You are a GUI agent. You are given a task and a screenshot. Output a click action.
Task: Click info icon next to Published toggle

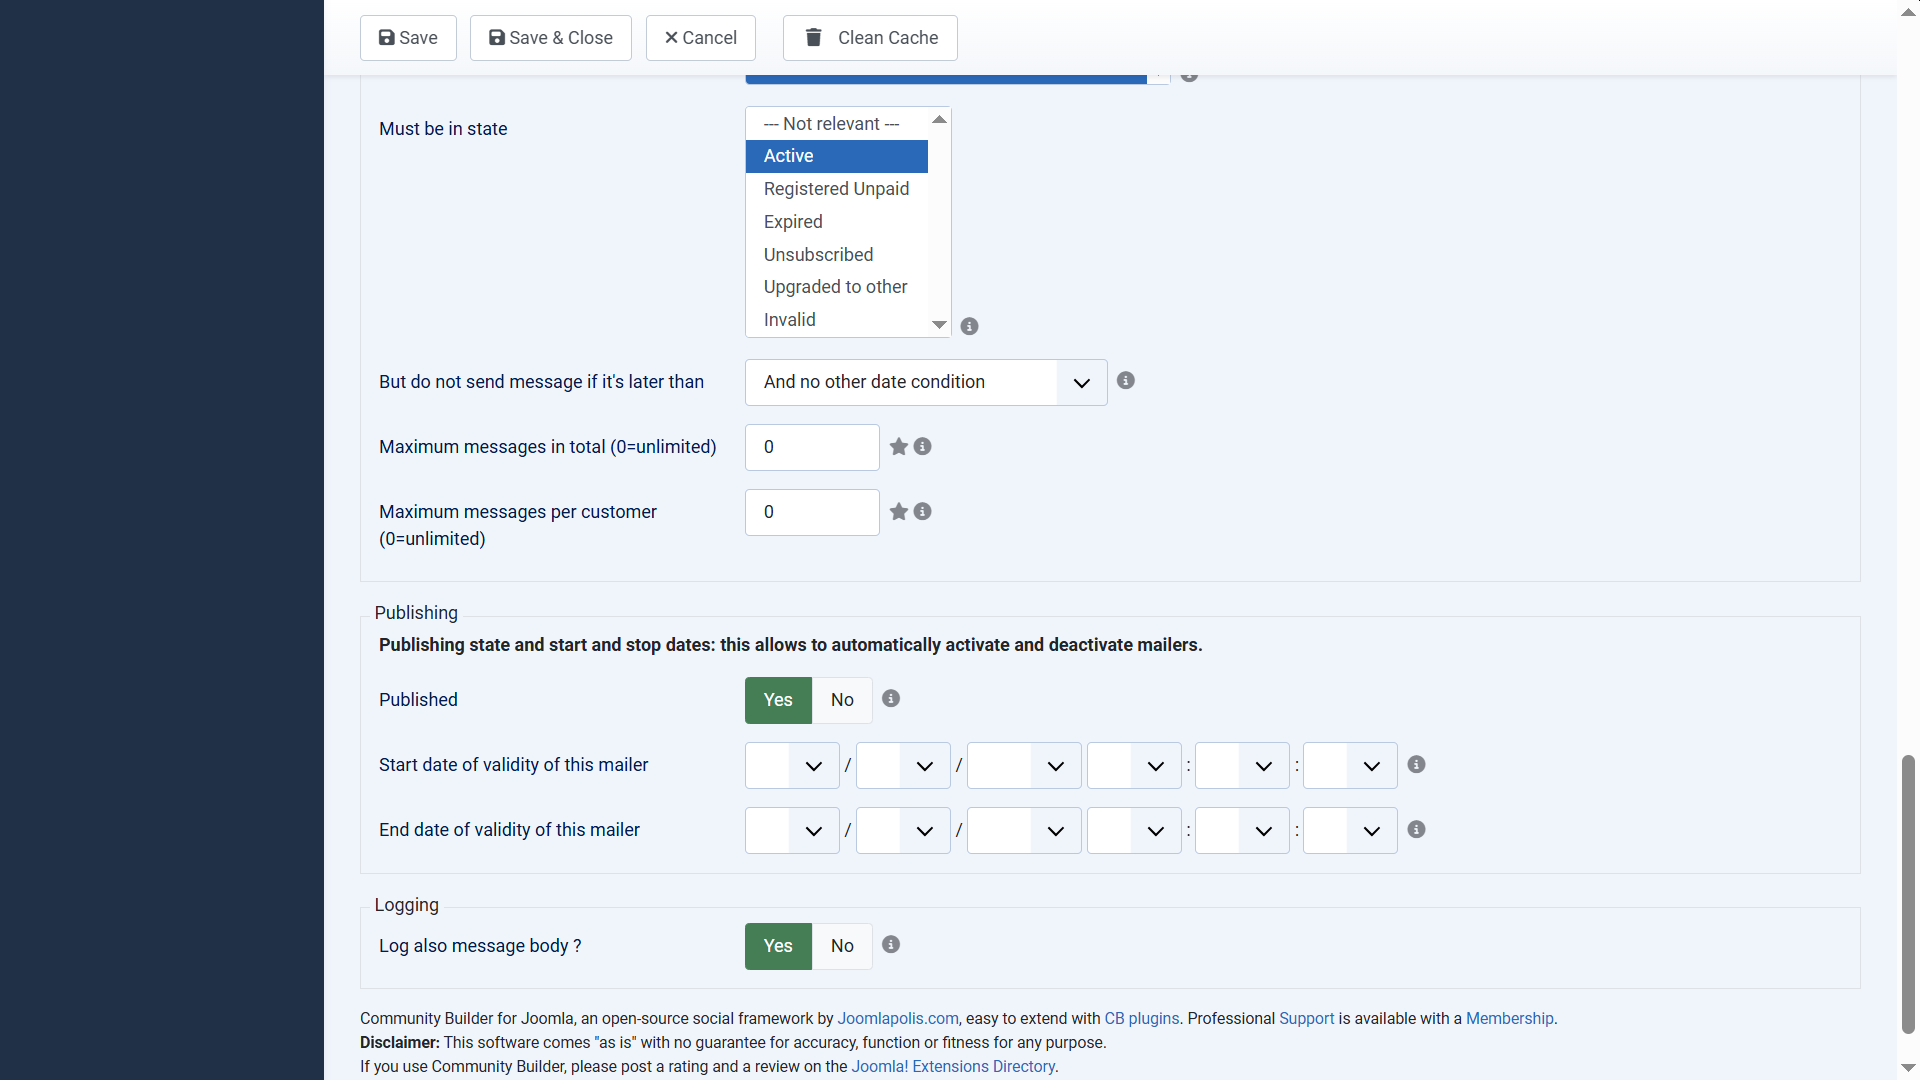click(x=891, y=699)
